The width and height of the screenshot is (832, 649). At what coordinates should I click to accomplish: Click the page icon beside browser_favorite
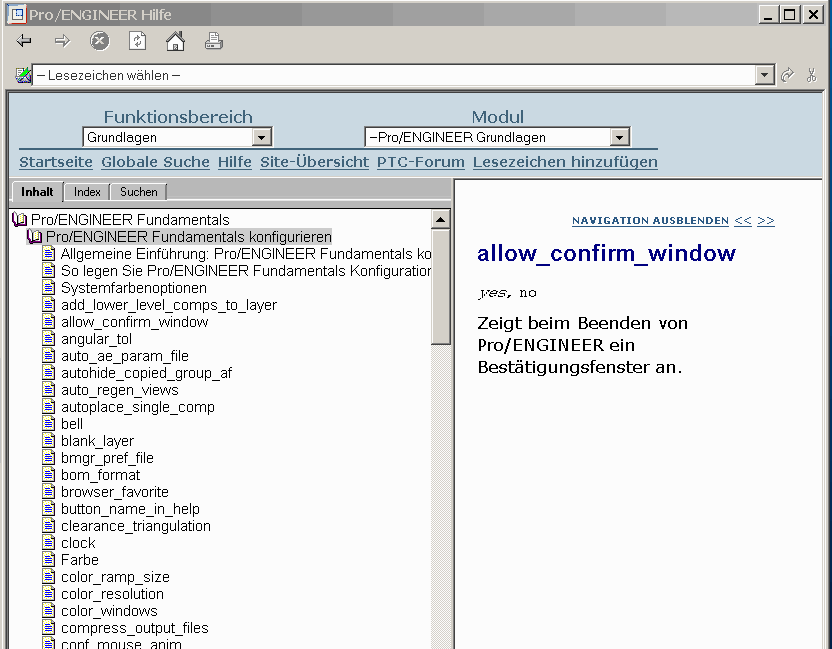coord(49,491)
